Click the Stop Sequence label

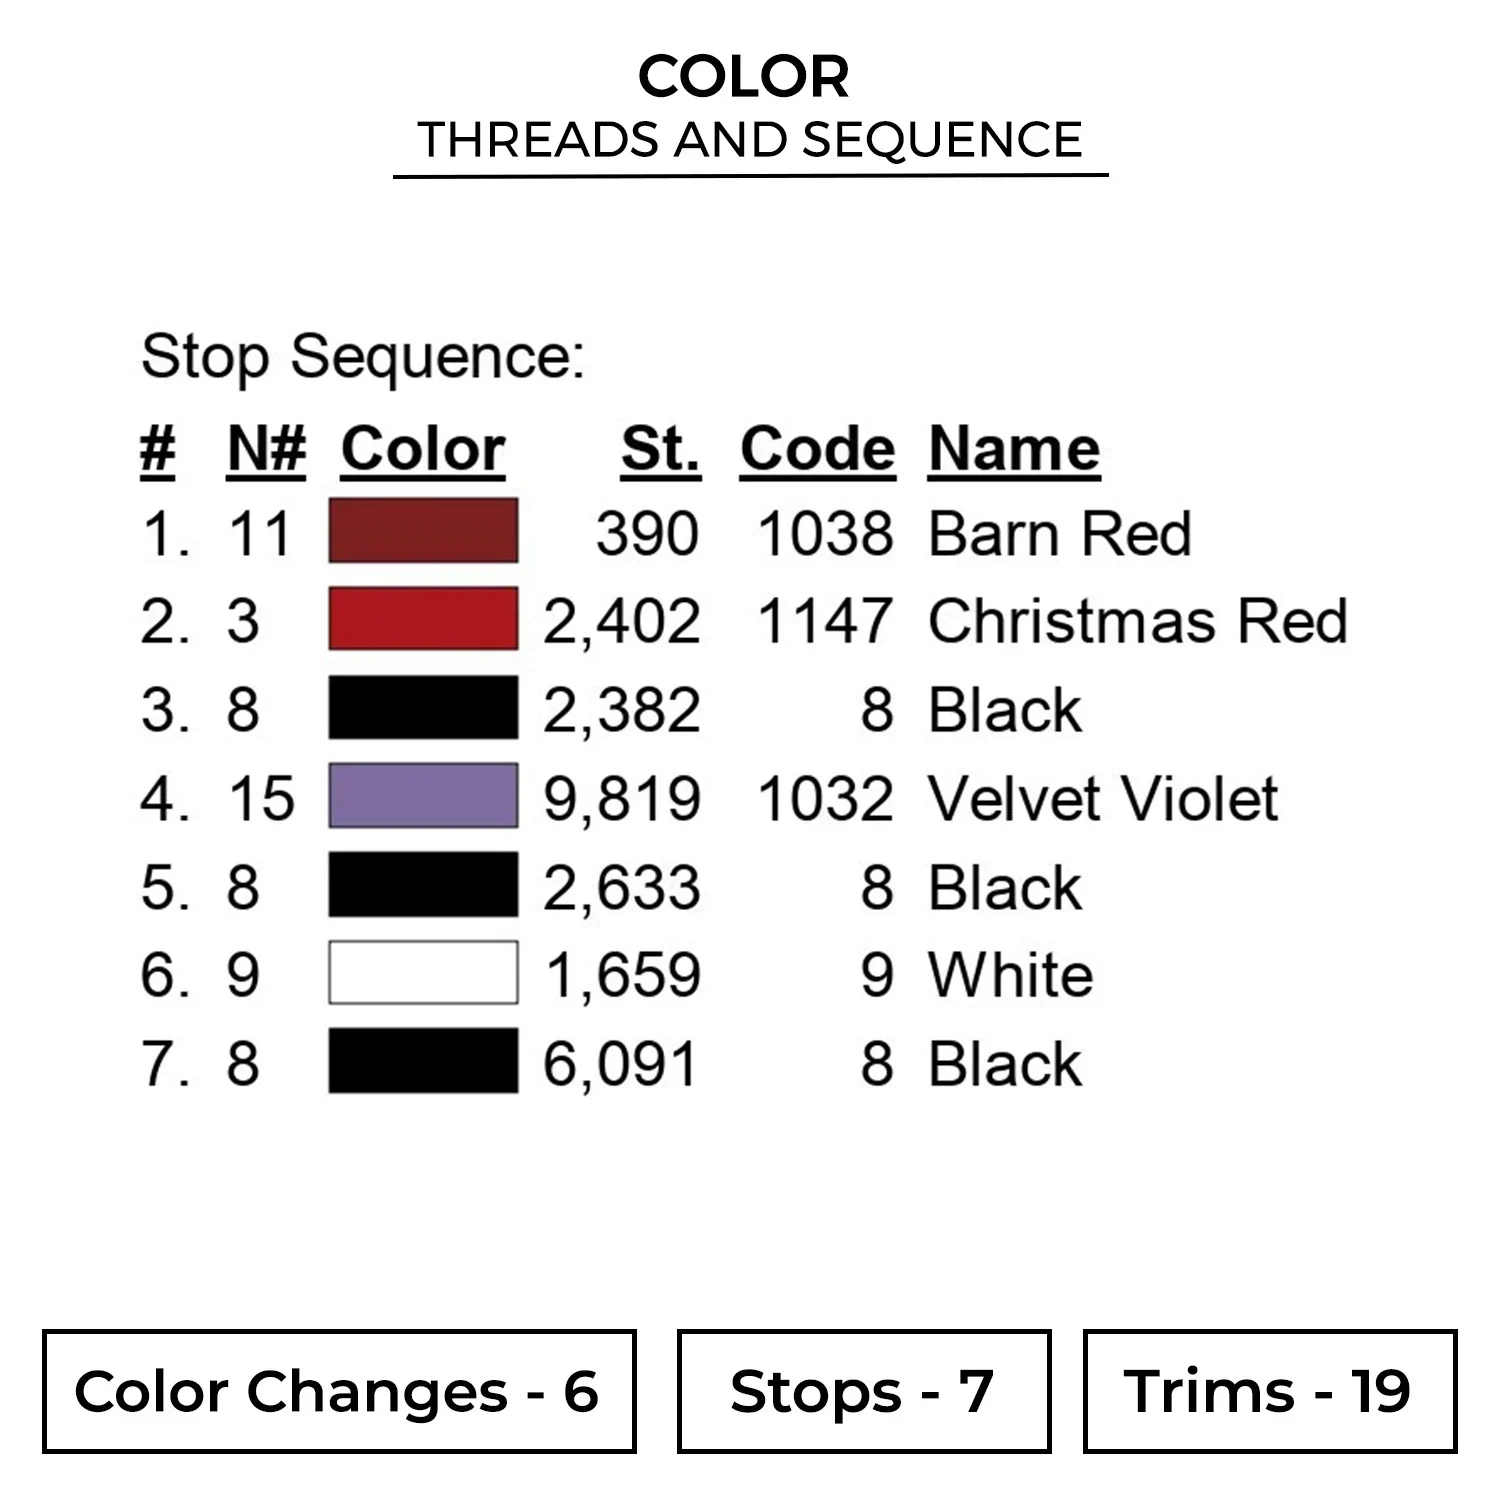click(x=363, y=357)
